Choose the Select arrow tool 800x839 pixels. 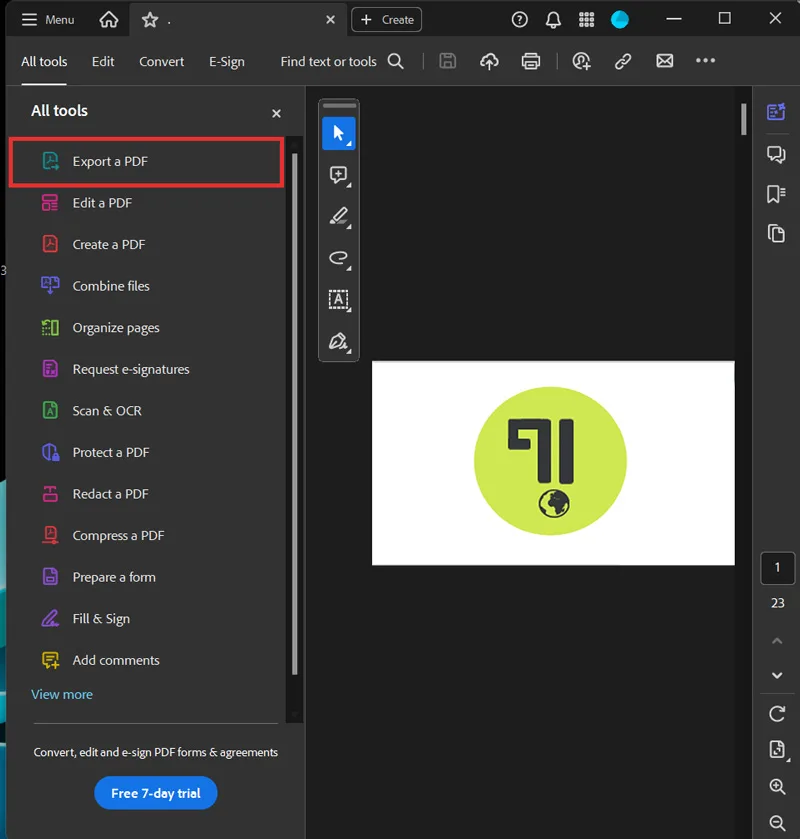[x=339, y=133]
